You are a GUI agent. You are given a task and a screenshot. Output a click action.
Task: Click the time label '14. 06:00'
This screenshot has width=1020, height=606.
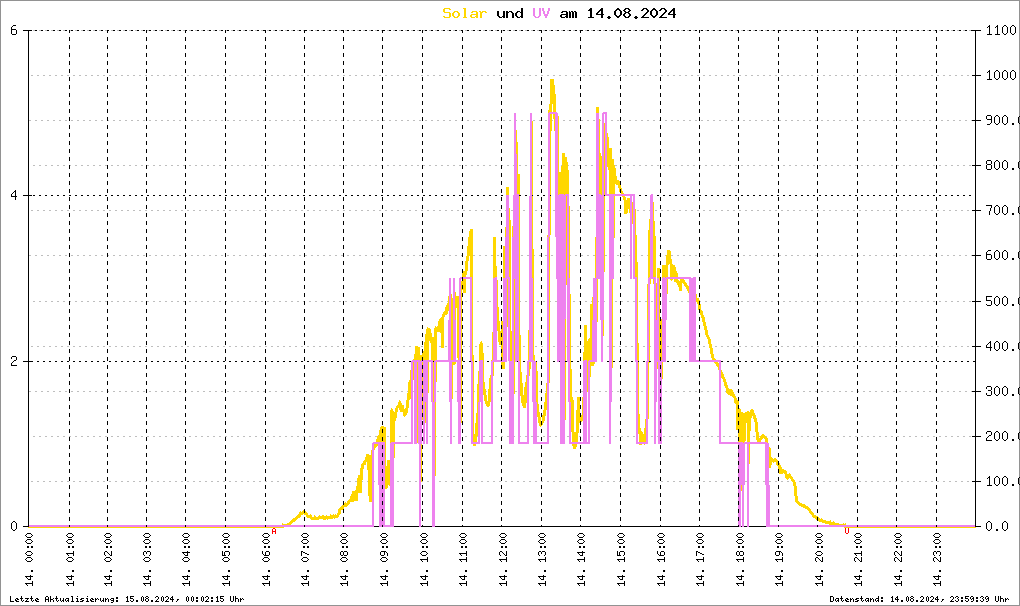(265, 559)
